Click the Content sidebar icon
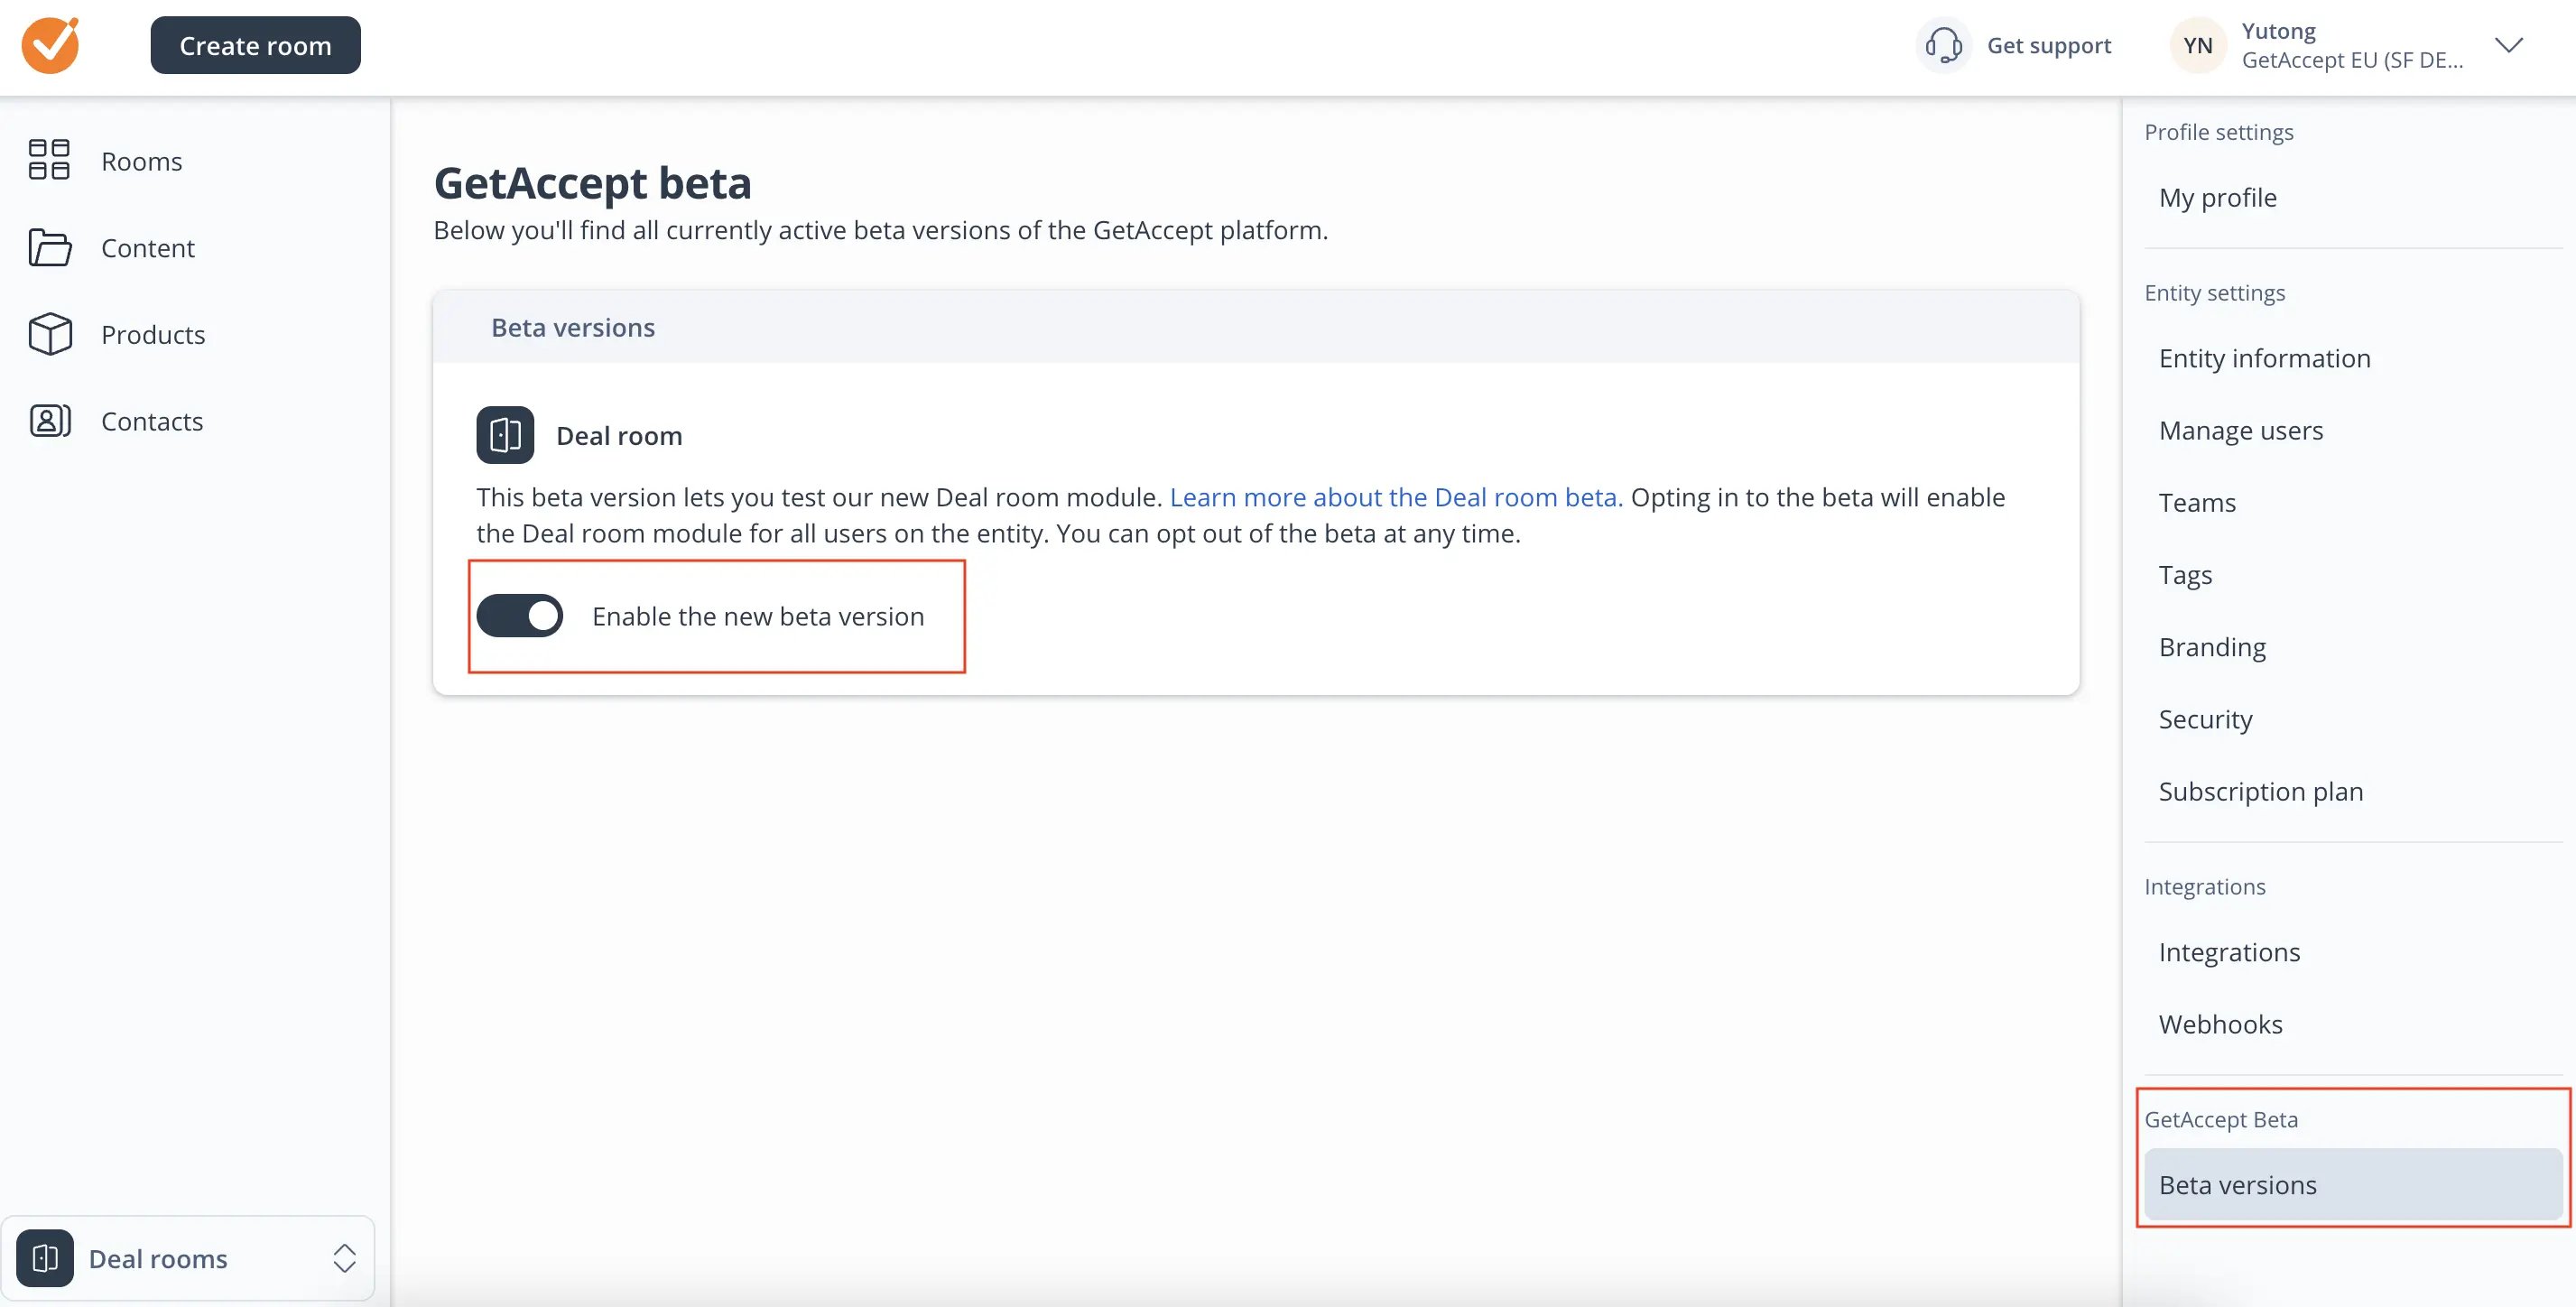Screen dimensions: 2576x1307 click(49, 246)
